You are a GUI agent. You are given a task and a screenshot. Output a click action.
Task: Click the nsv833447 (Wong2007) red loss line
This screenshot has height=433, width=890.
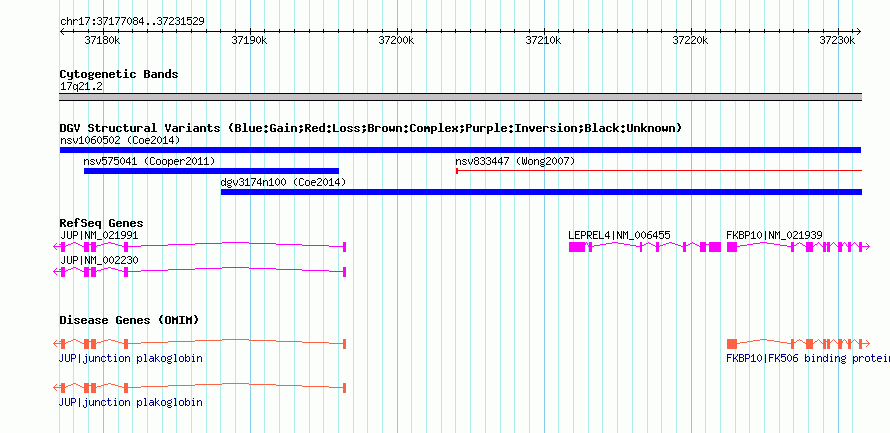click(x=659, y=170)
